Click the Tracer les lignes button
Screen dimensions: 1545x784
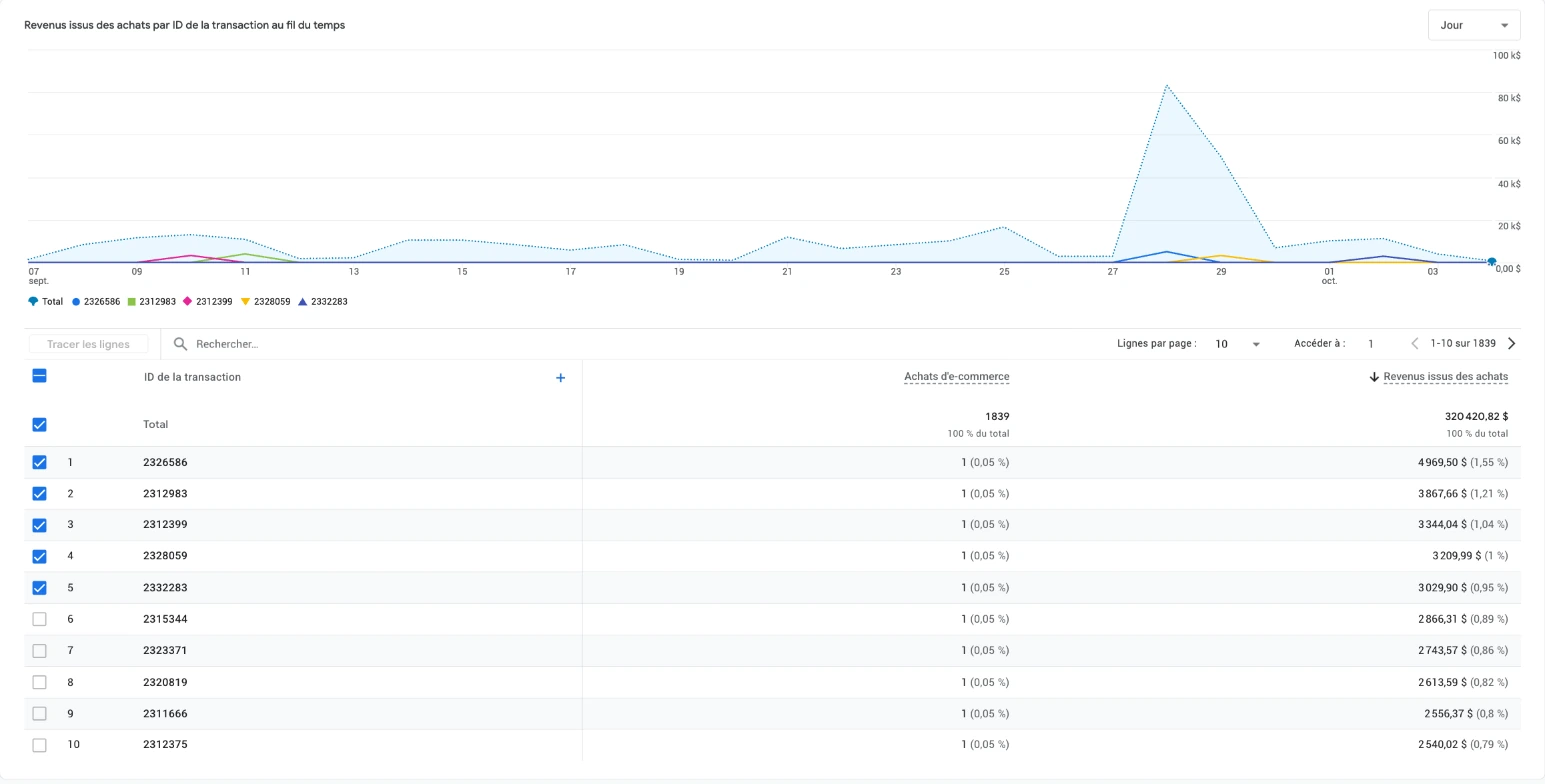pyautogui.click(x=88, y=344)
